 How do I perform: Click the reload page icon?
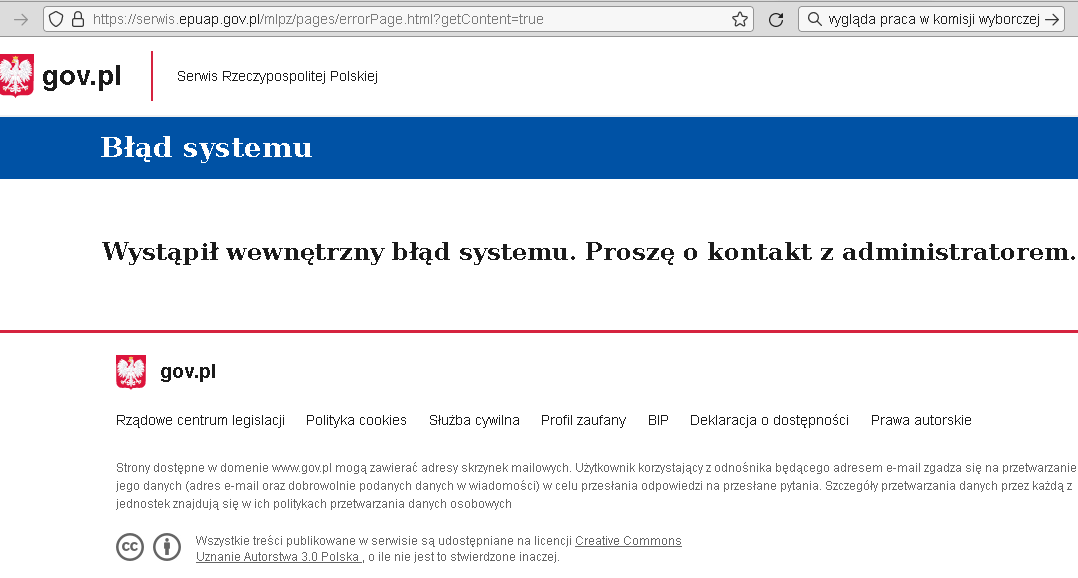click(776, 18)
